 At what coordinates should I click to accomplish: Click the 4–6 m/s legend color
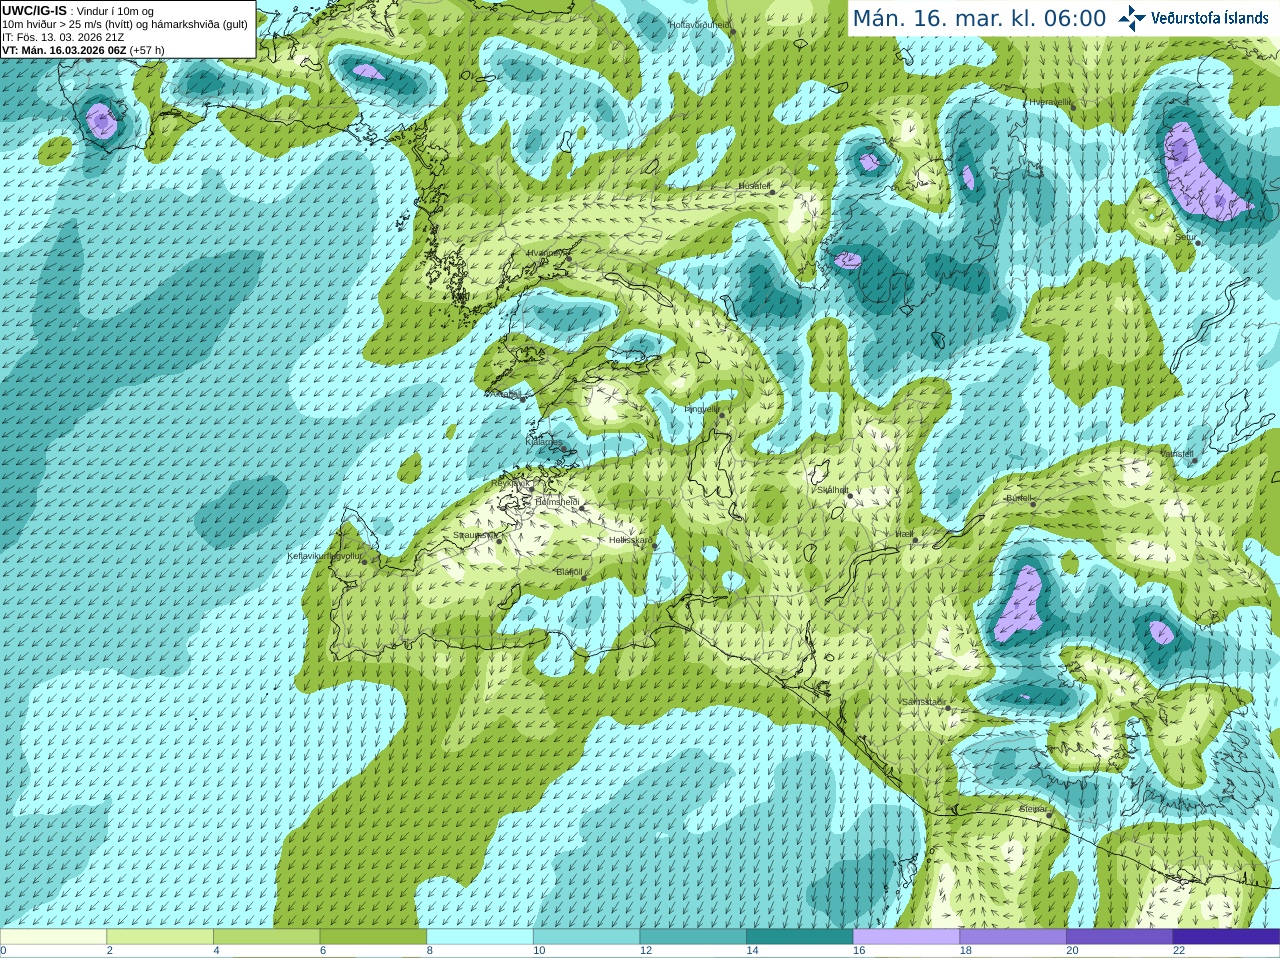click(x=266, y=937)
